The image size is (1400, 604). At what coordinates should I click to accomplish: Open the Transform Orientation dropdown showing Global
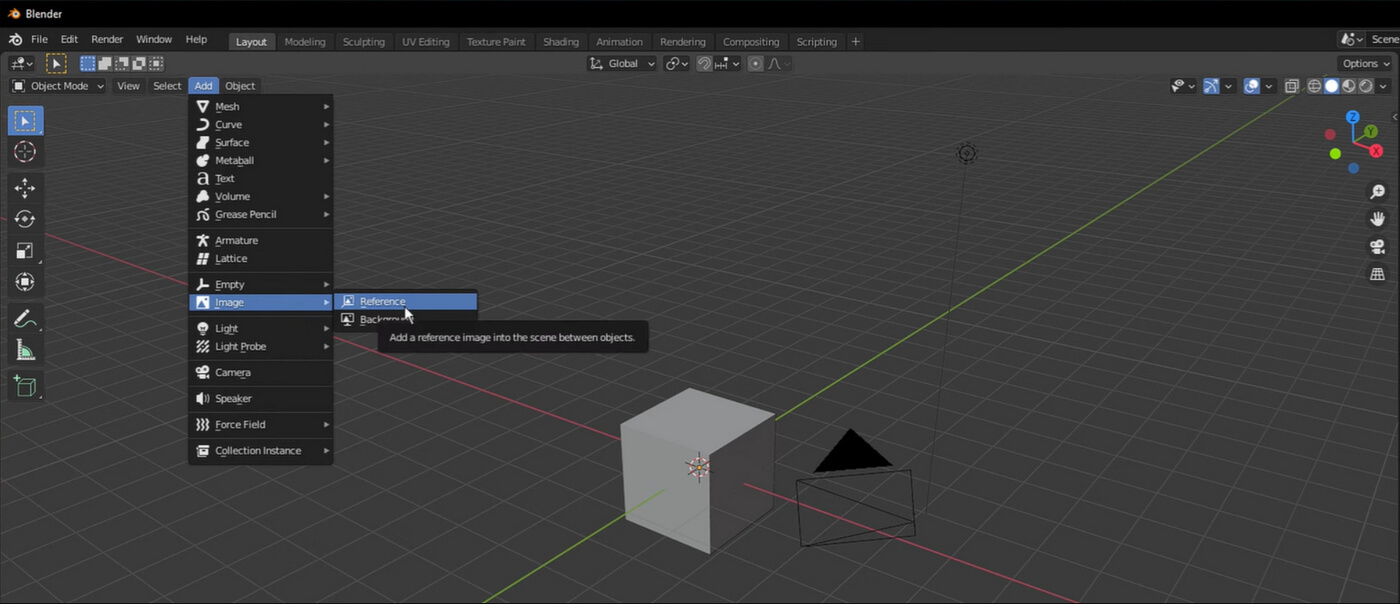[x=622, y=63]
